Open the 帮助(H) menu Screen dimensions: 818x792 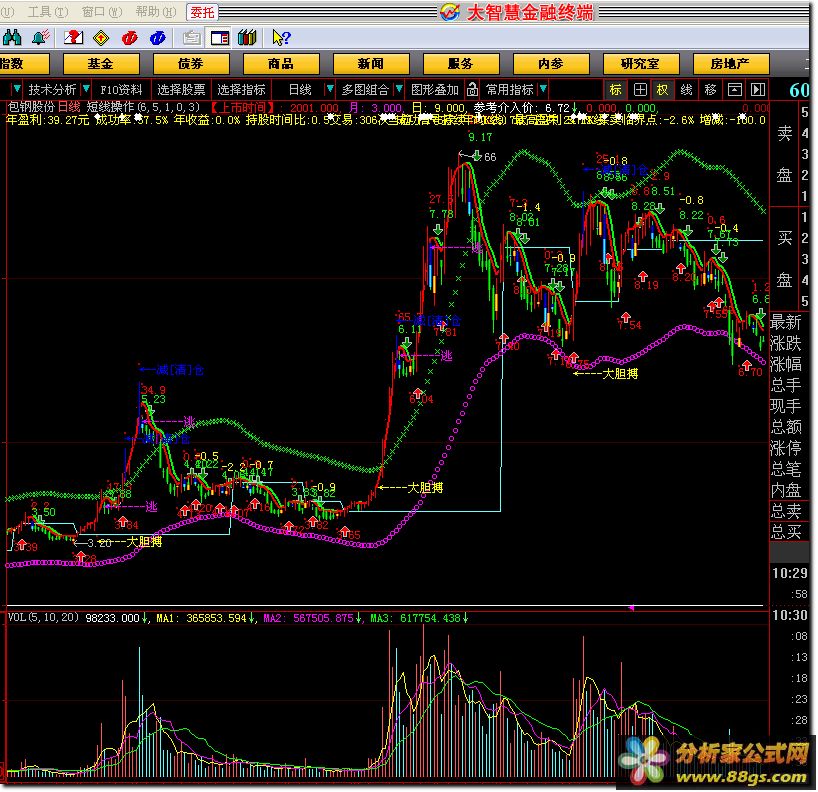(x=155, y=11)
